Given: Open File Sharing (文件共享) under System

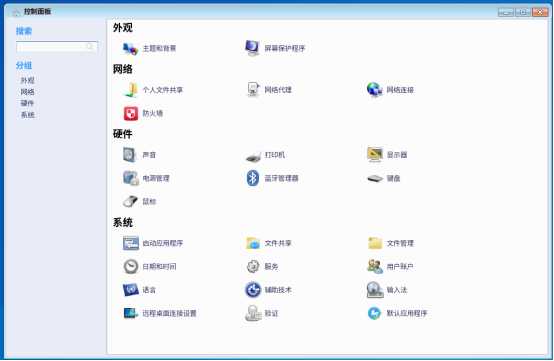Looking at the screenshot, I should pos(269,243).
